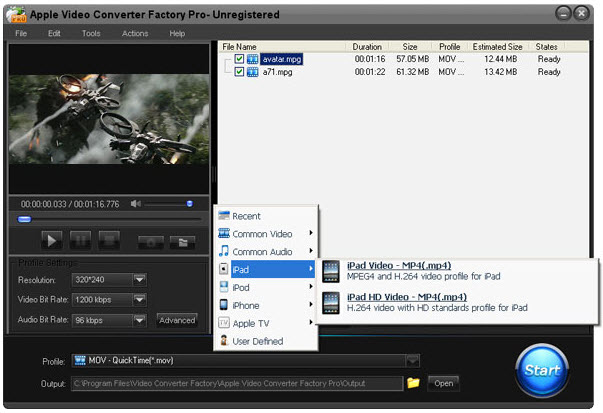Click the User Defined person icon
603x413 pixels.
point(224,340)
